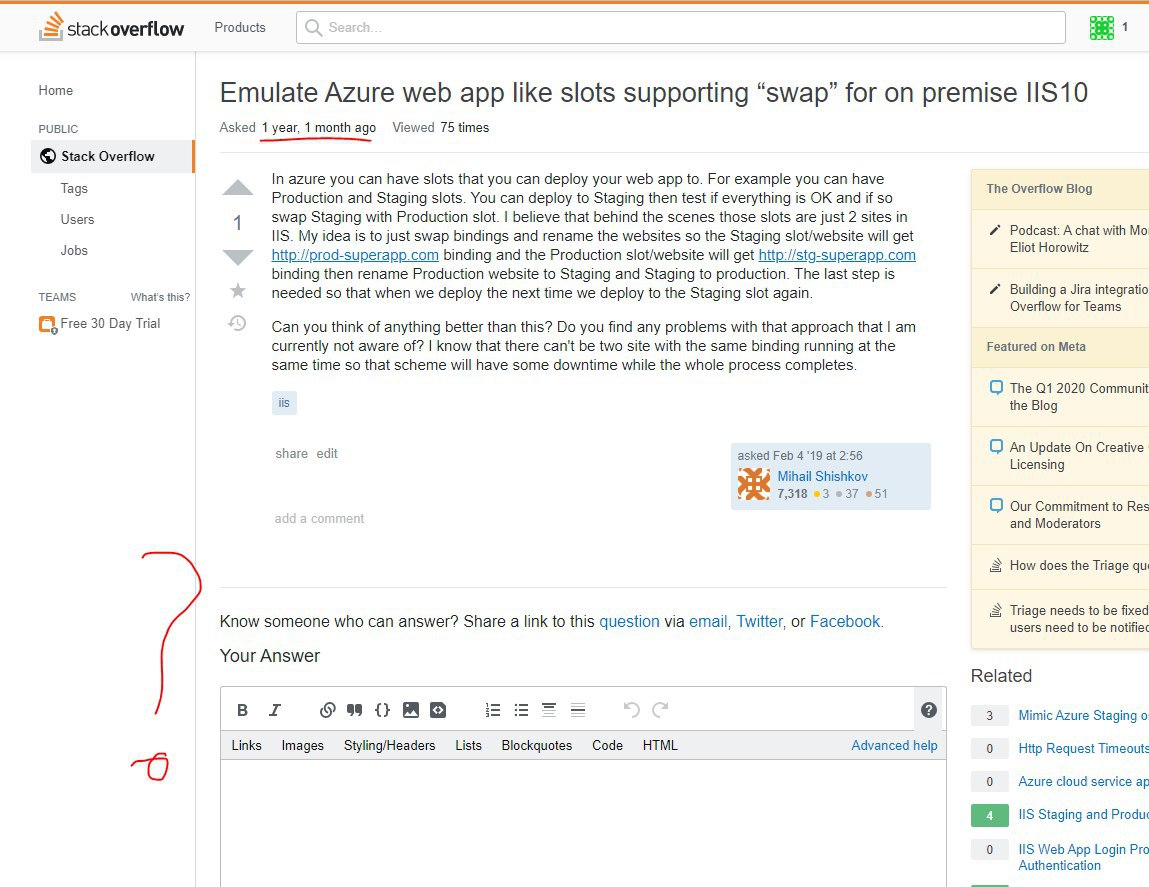Insert a blockquote from the editor toolbar
Screen dimensions: 1149x887
(355, 710)
